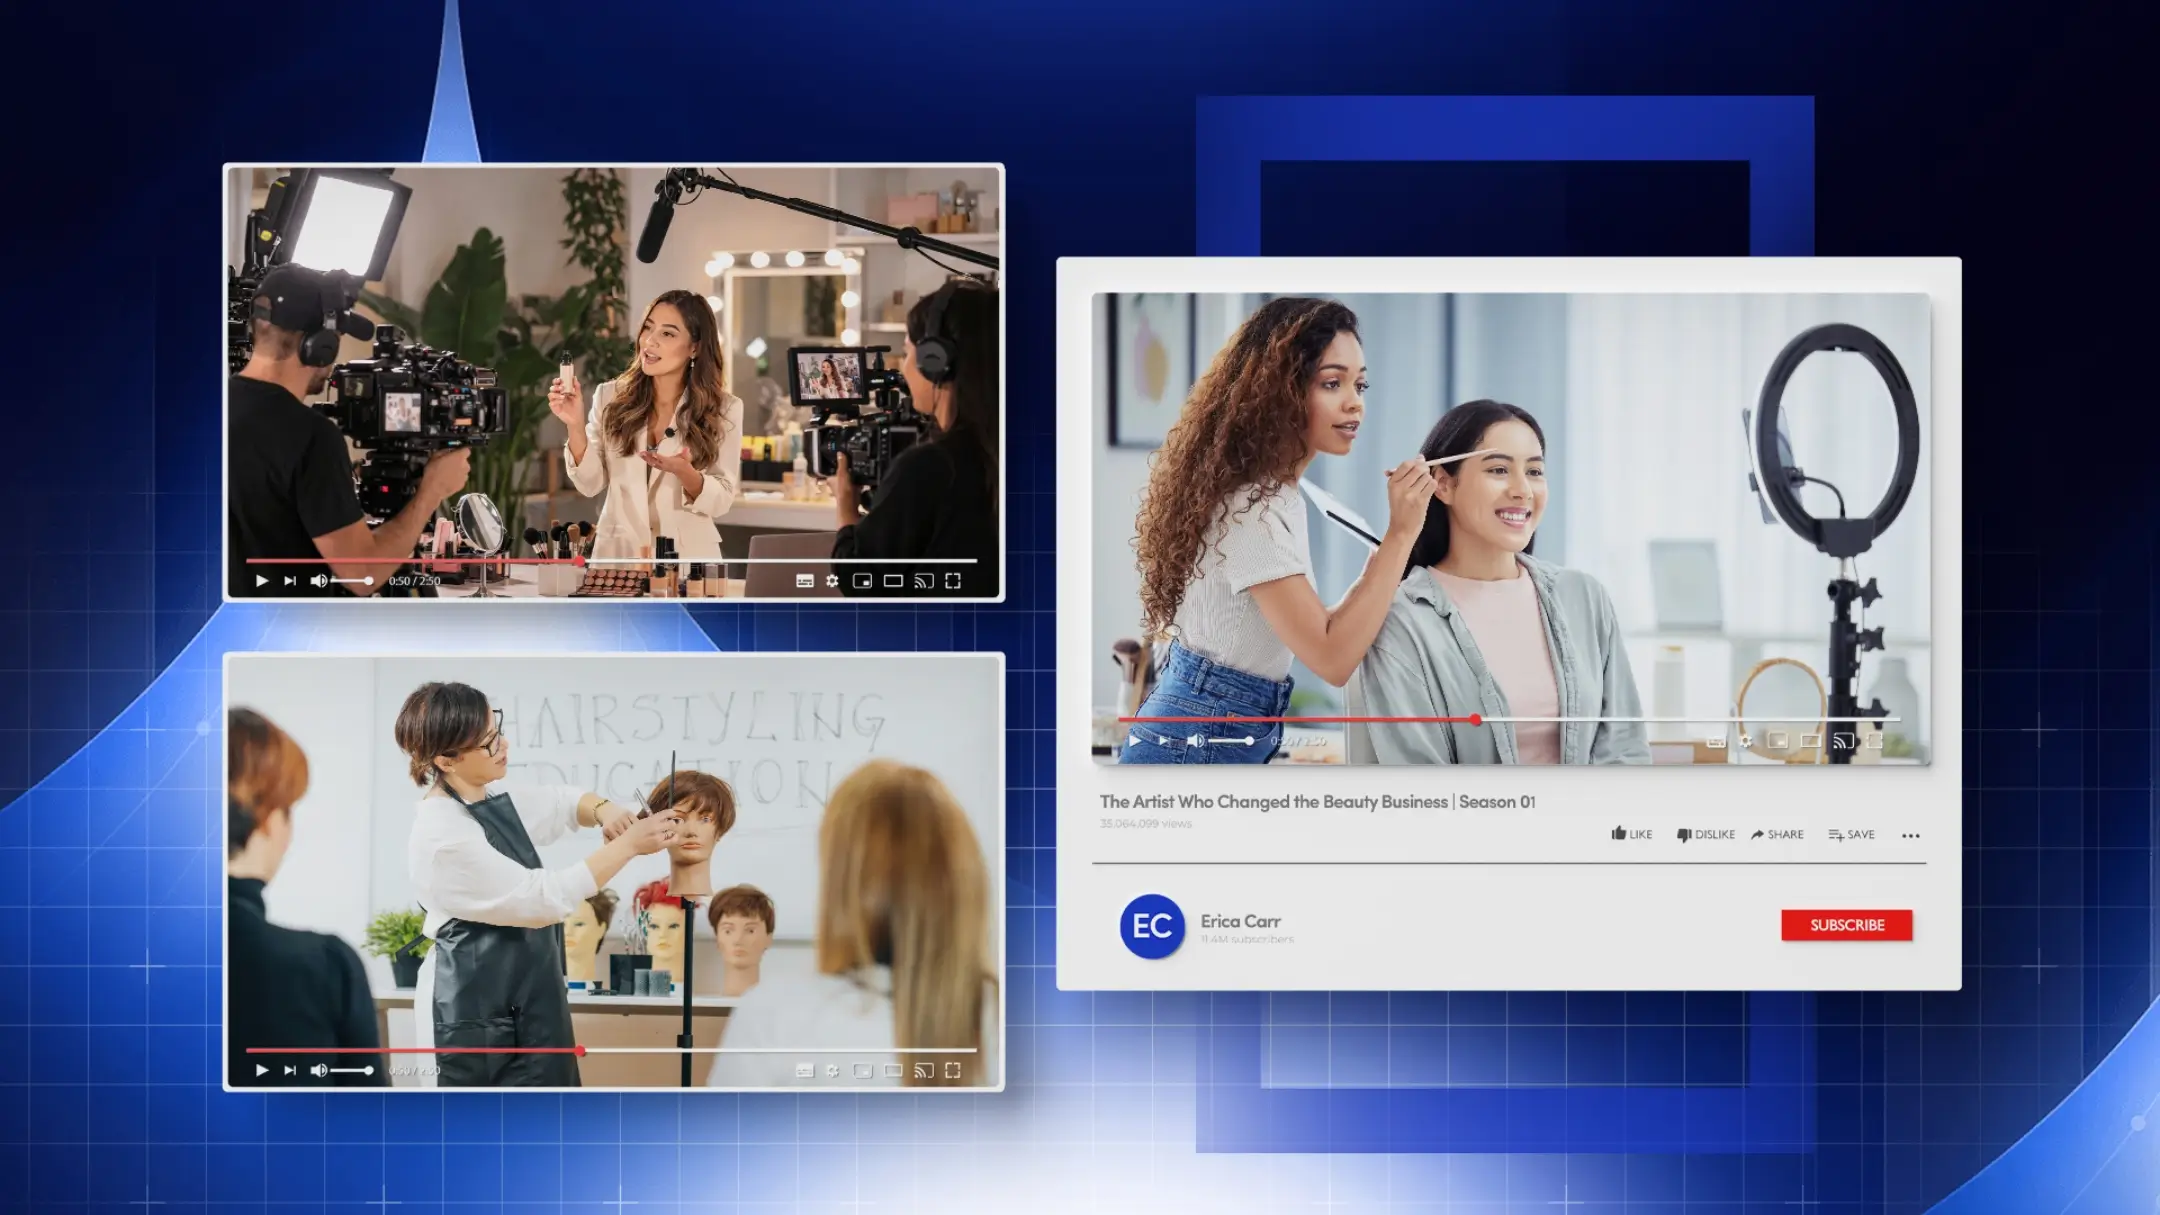Open the film-set makeup video thumbnail
This screenshot has width=2160, height=1215.
(x=614, y=382)
